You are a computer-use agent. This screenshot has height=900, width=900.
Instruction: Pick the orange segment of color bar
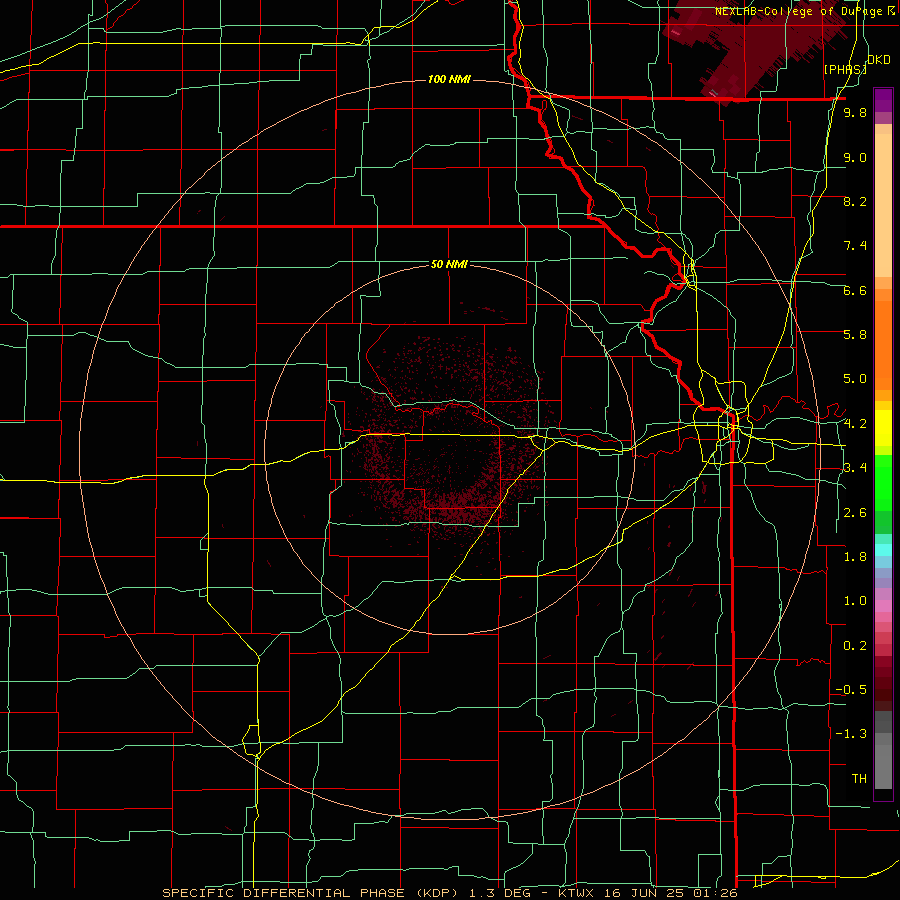point(883,346)
